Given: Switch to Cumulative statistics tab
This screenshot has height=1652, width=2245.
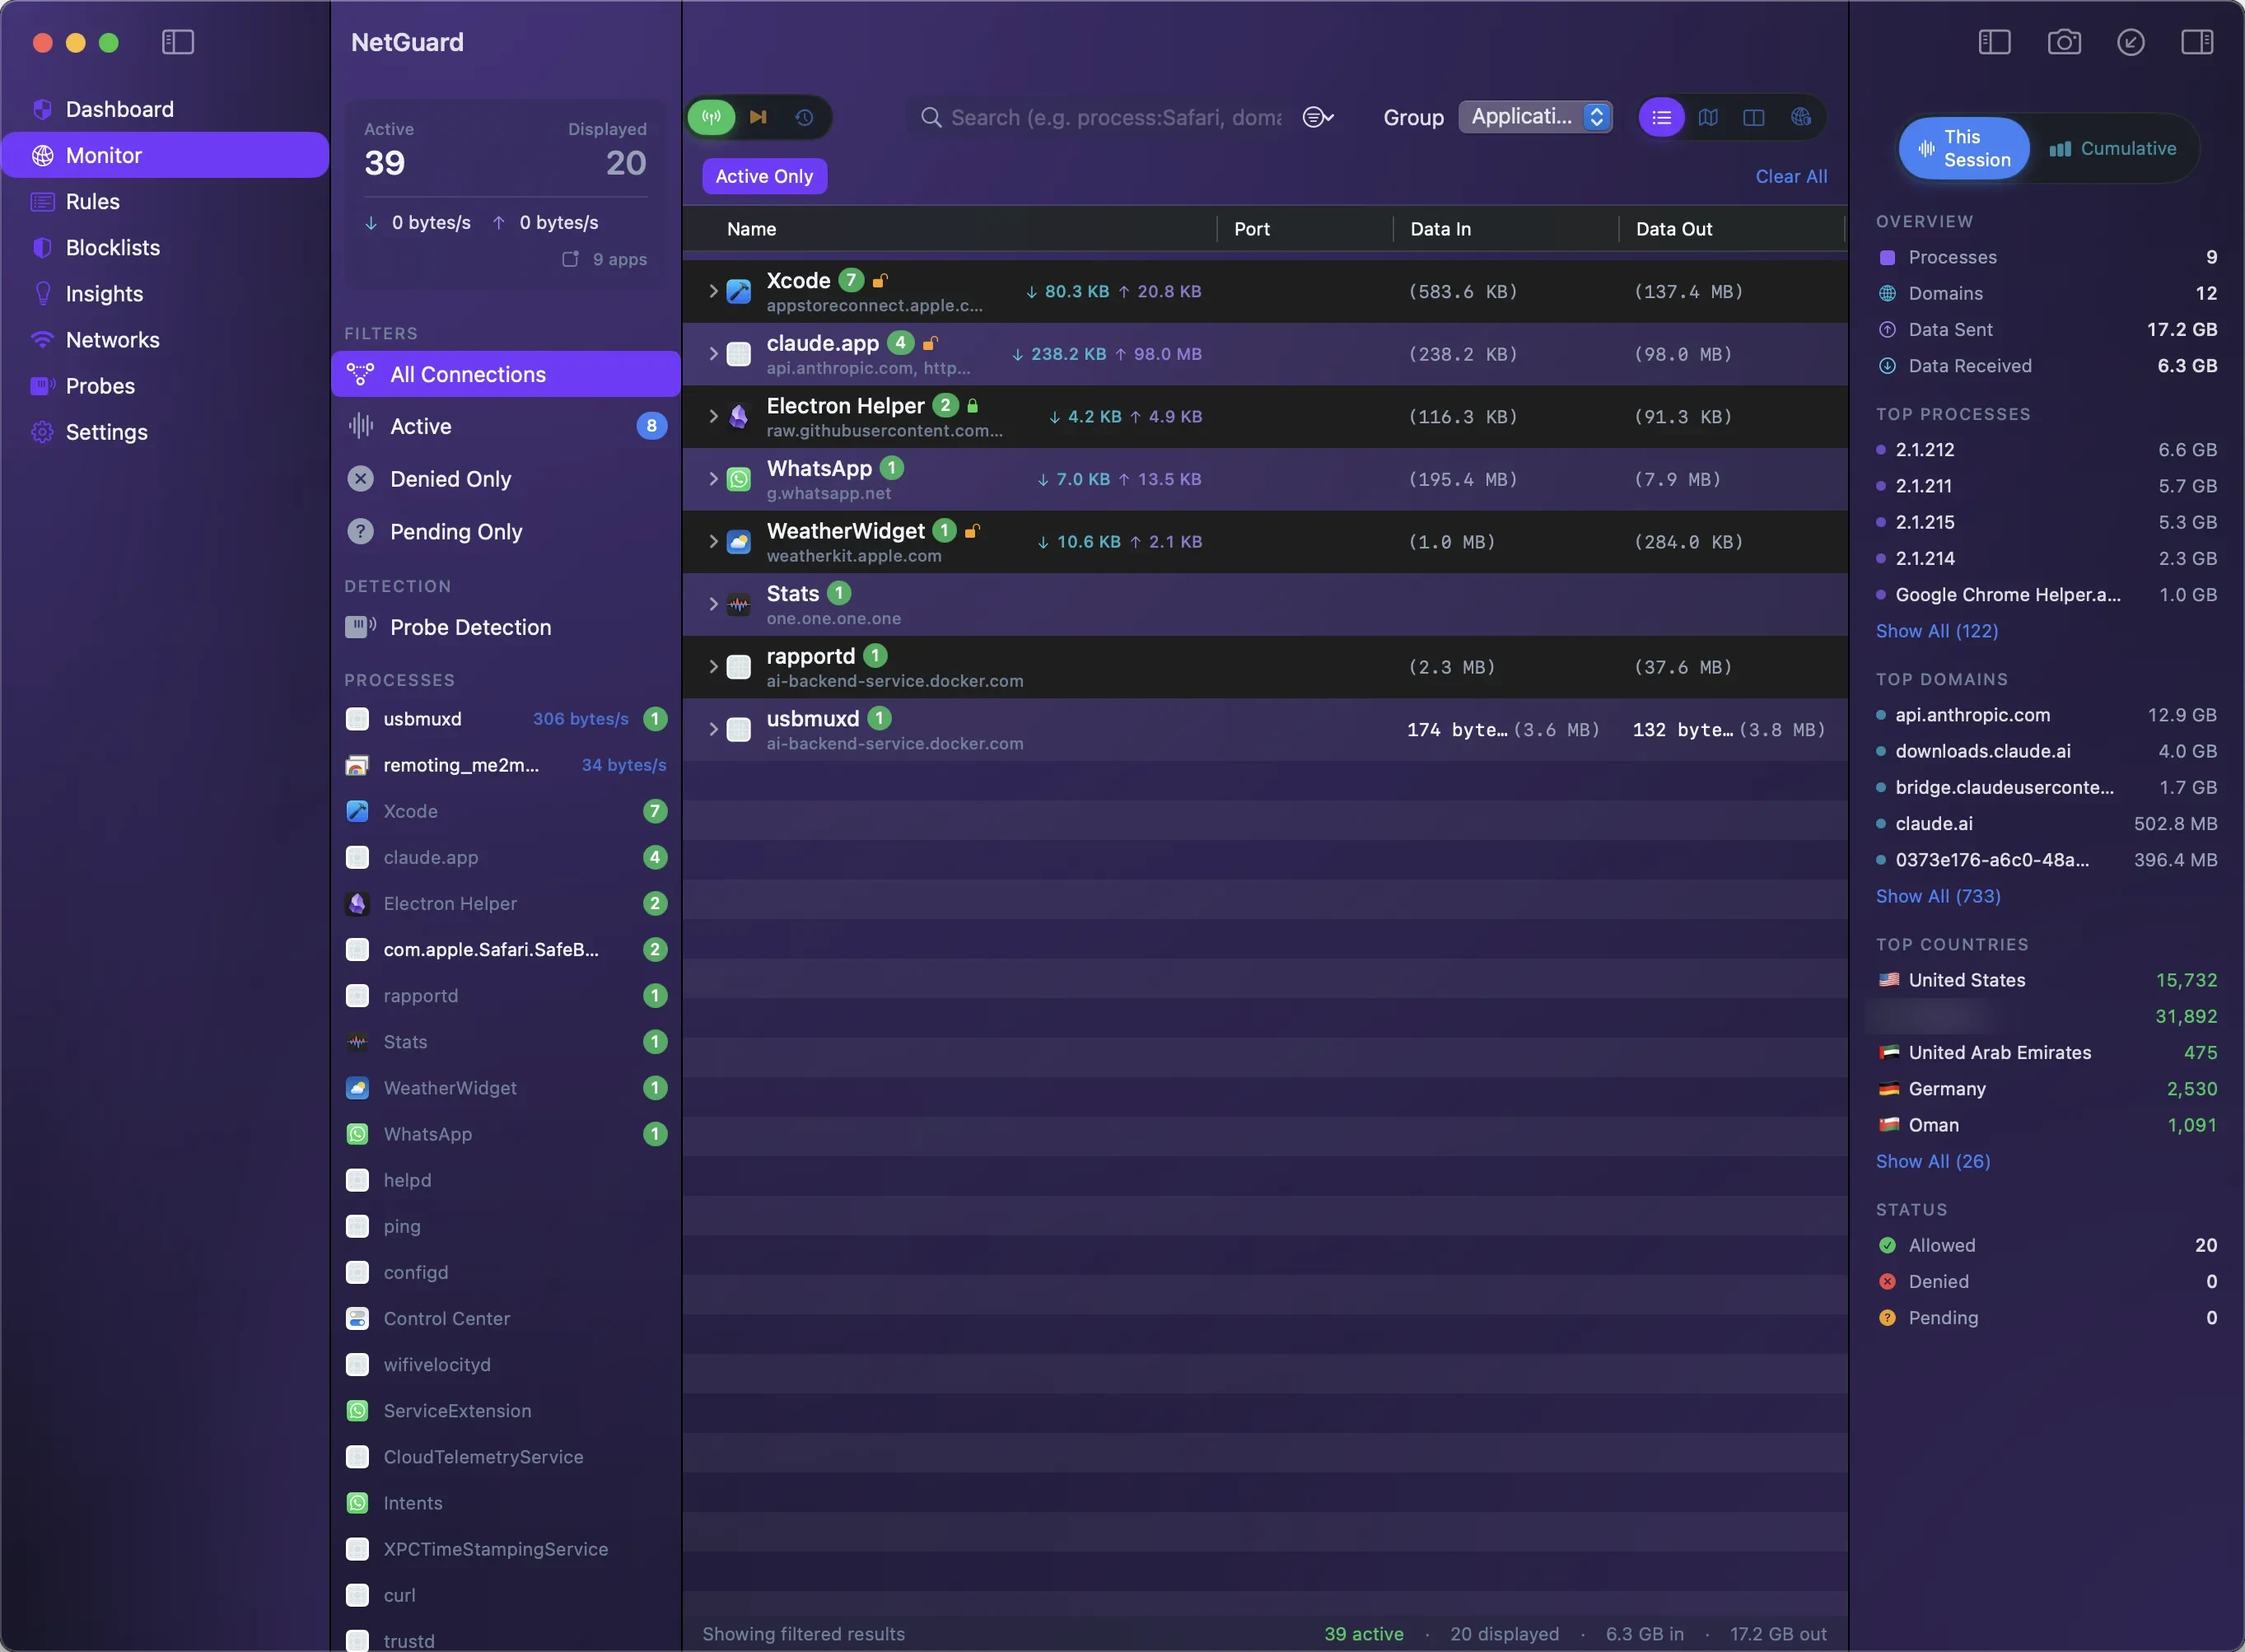Looking at the screenshot, I should point(2112,148).
